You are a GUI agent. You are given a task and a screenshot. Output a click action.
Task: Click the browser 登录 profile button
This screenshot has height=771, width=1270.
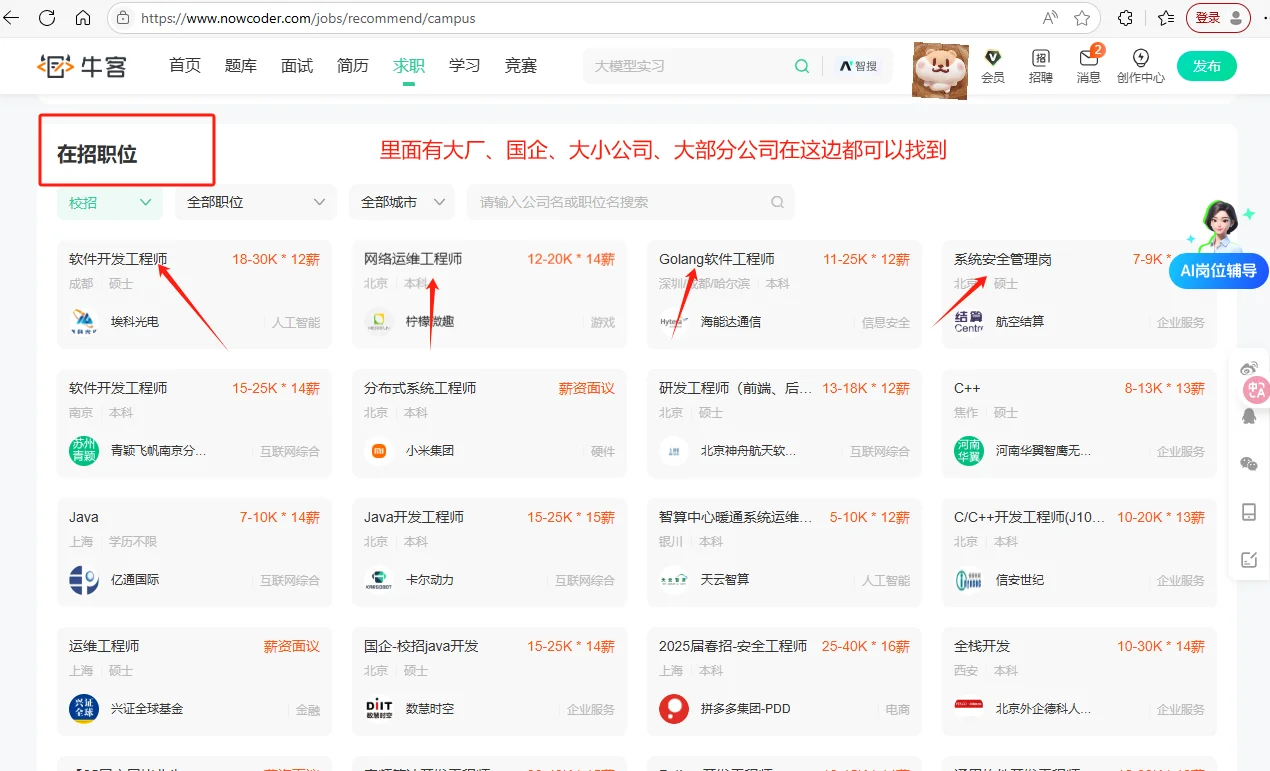[x=1218, y=18]
